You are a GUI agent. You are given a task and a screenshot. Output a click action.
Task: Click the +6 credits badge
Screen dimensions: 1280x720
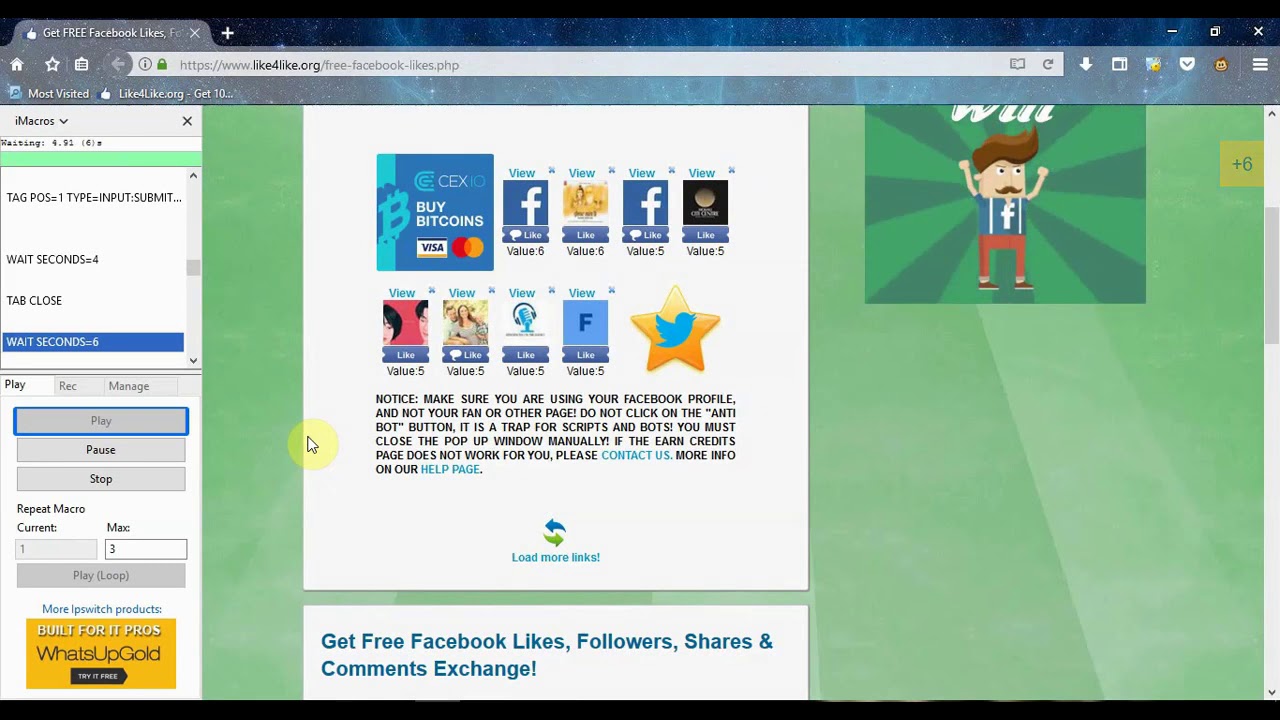(1242, 165)
